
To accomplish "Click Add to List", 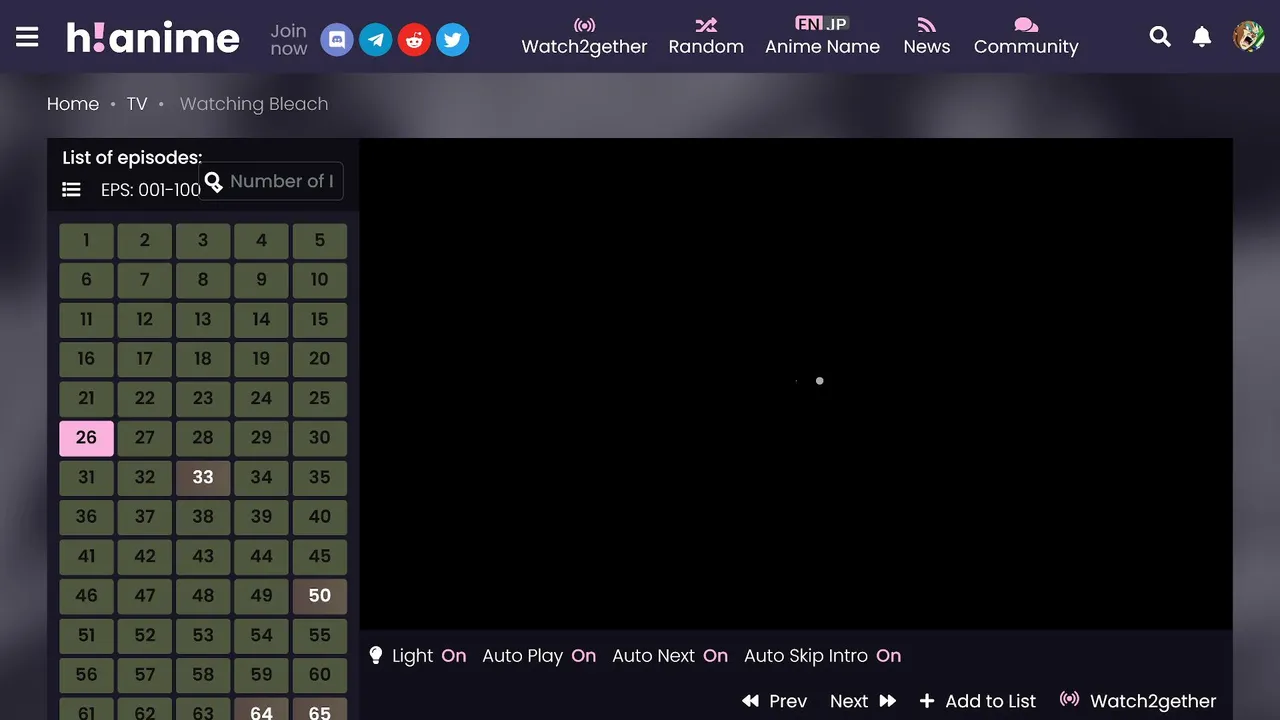I will 978,701.
